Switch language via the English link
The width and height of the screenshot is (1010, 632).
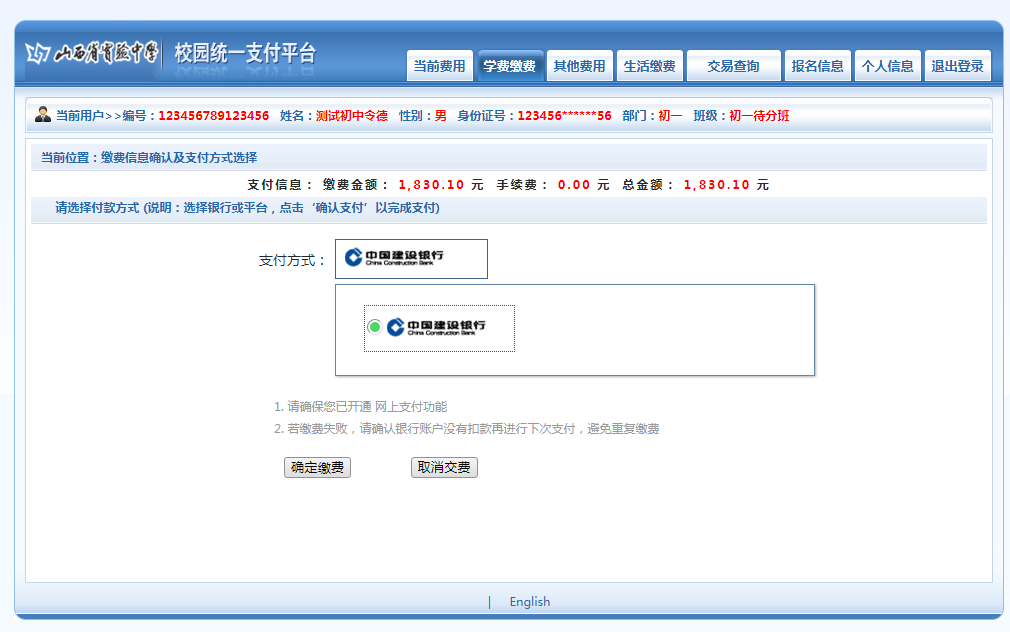click(529, 602)
